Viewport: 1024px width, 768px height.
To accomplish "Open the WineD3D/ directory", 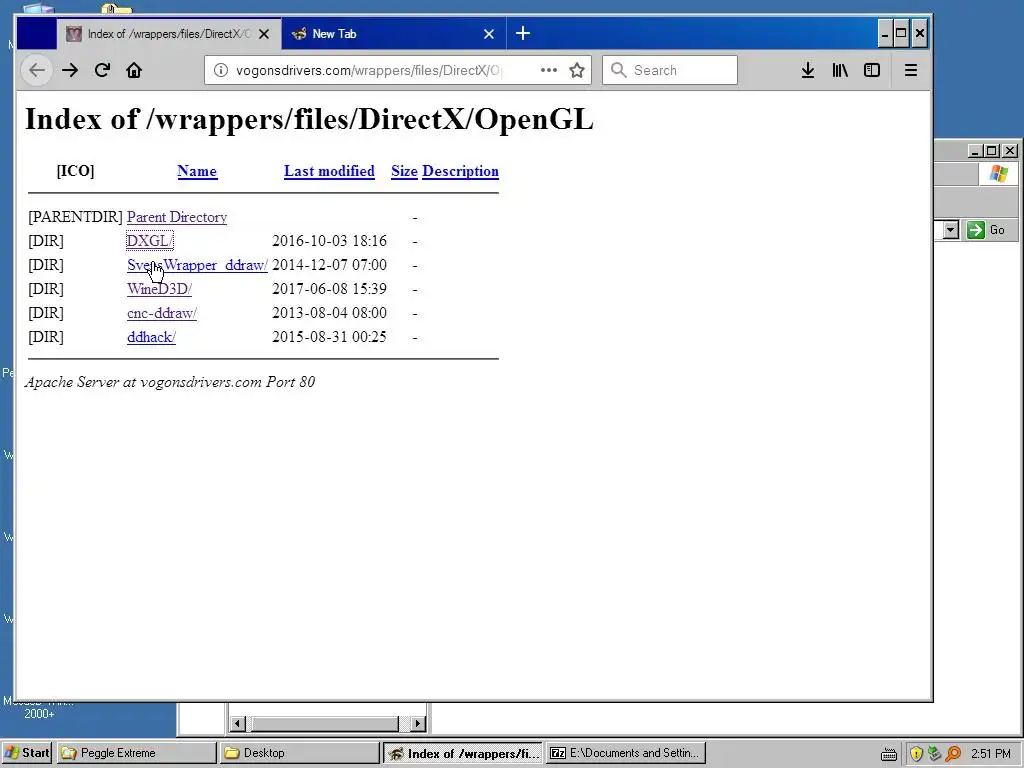I will [x=159, y=289].
